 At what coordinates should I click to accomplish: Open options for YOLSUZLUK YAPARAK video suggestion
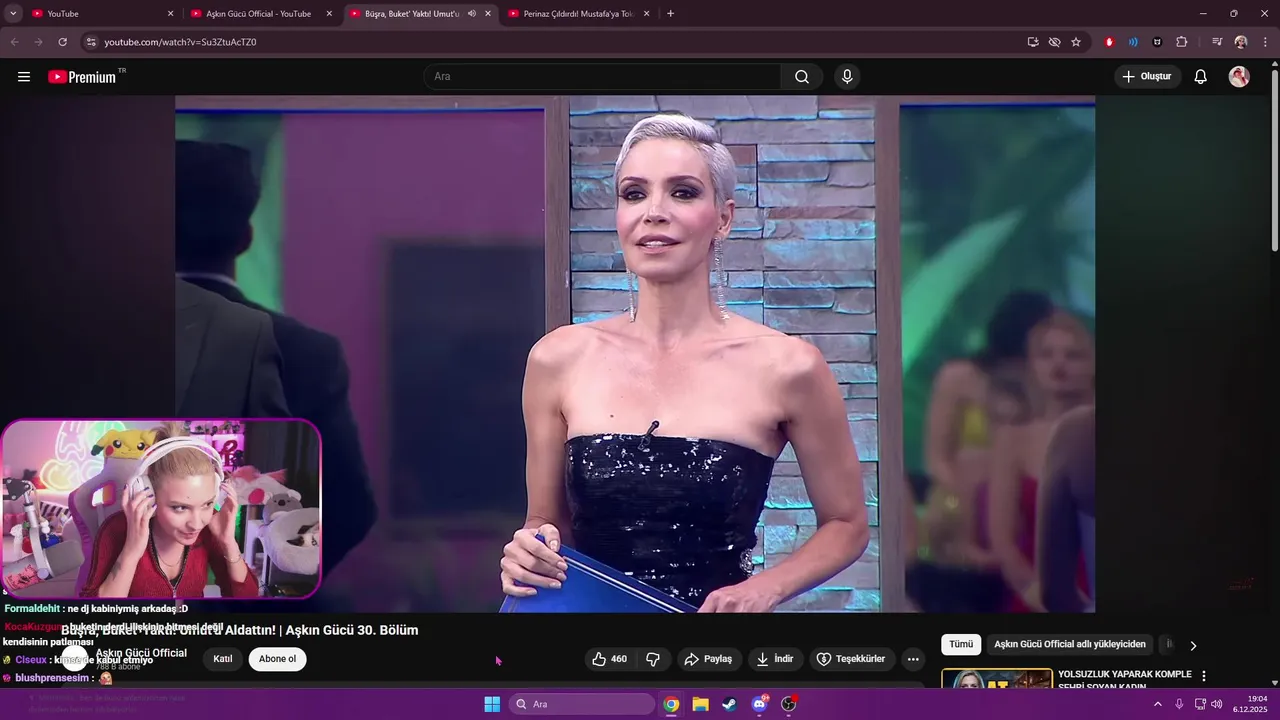1204,676
